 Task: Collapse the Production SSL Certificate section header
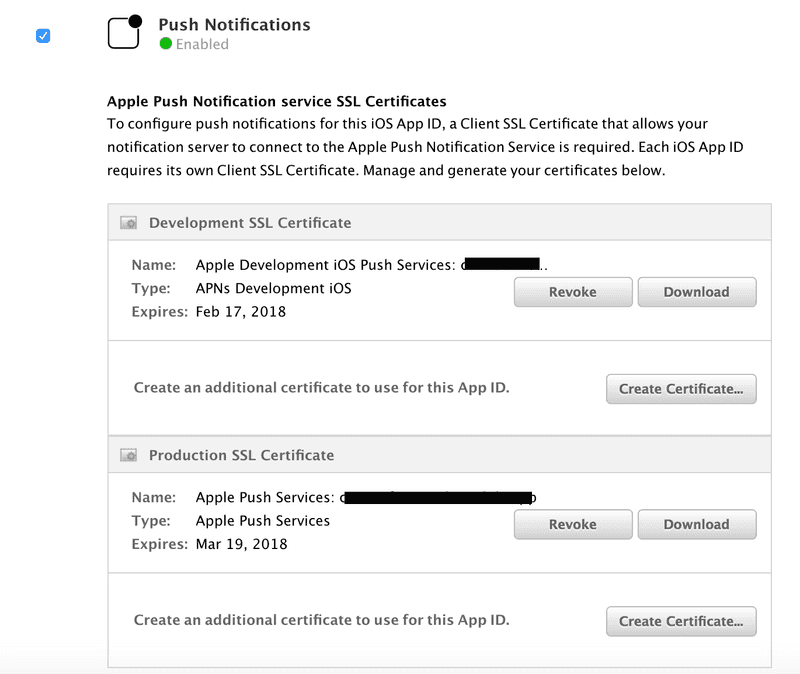click(x=244, y=454)
